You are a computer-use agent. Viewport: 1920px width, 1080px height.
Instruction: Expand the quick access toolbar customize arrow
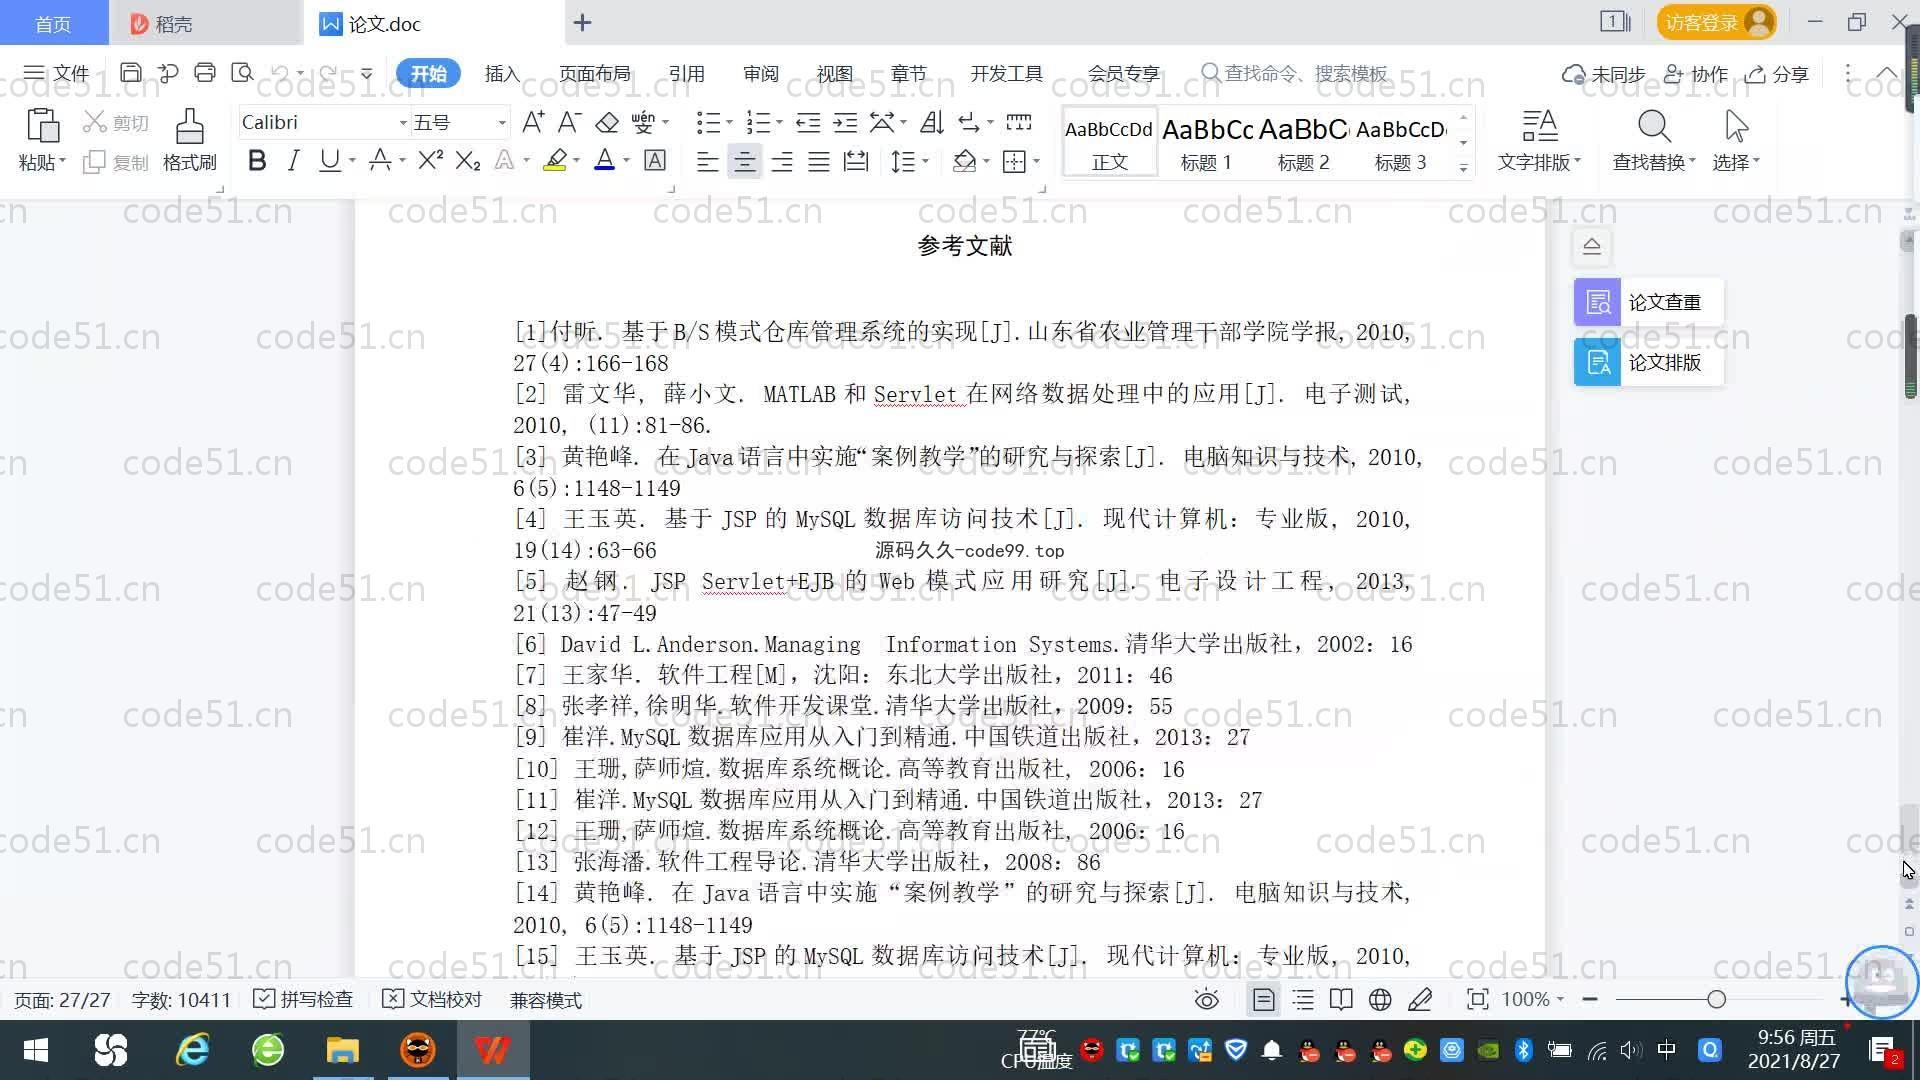coord(367,73)
